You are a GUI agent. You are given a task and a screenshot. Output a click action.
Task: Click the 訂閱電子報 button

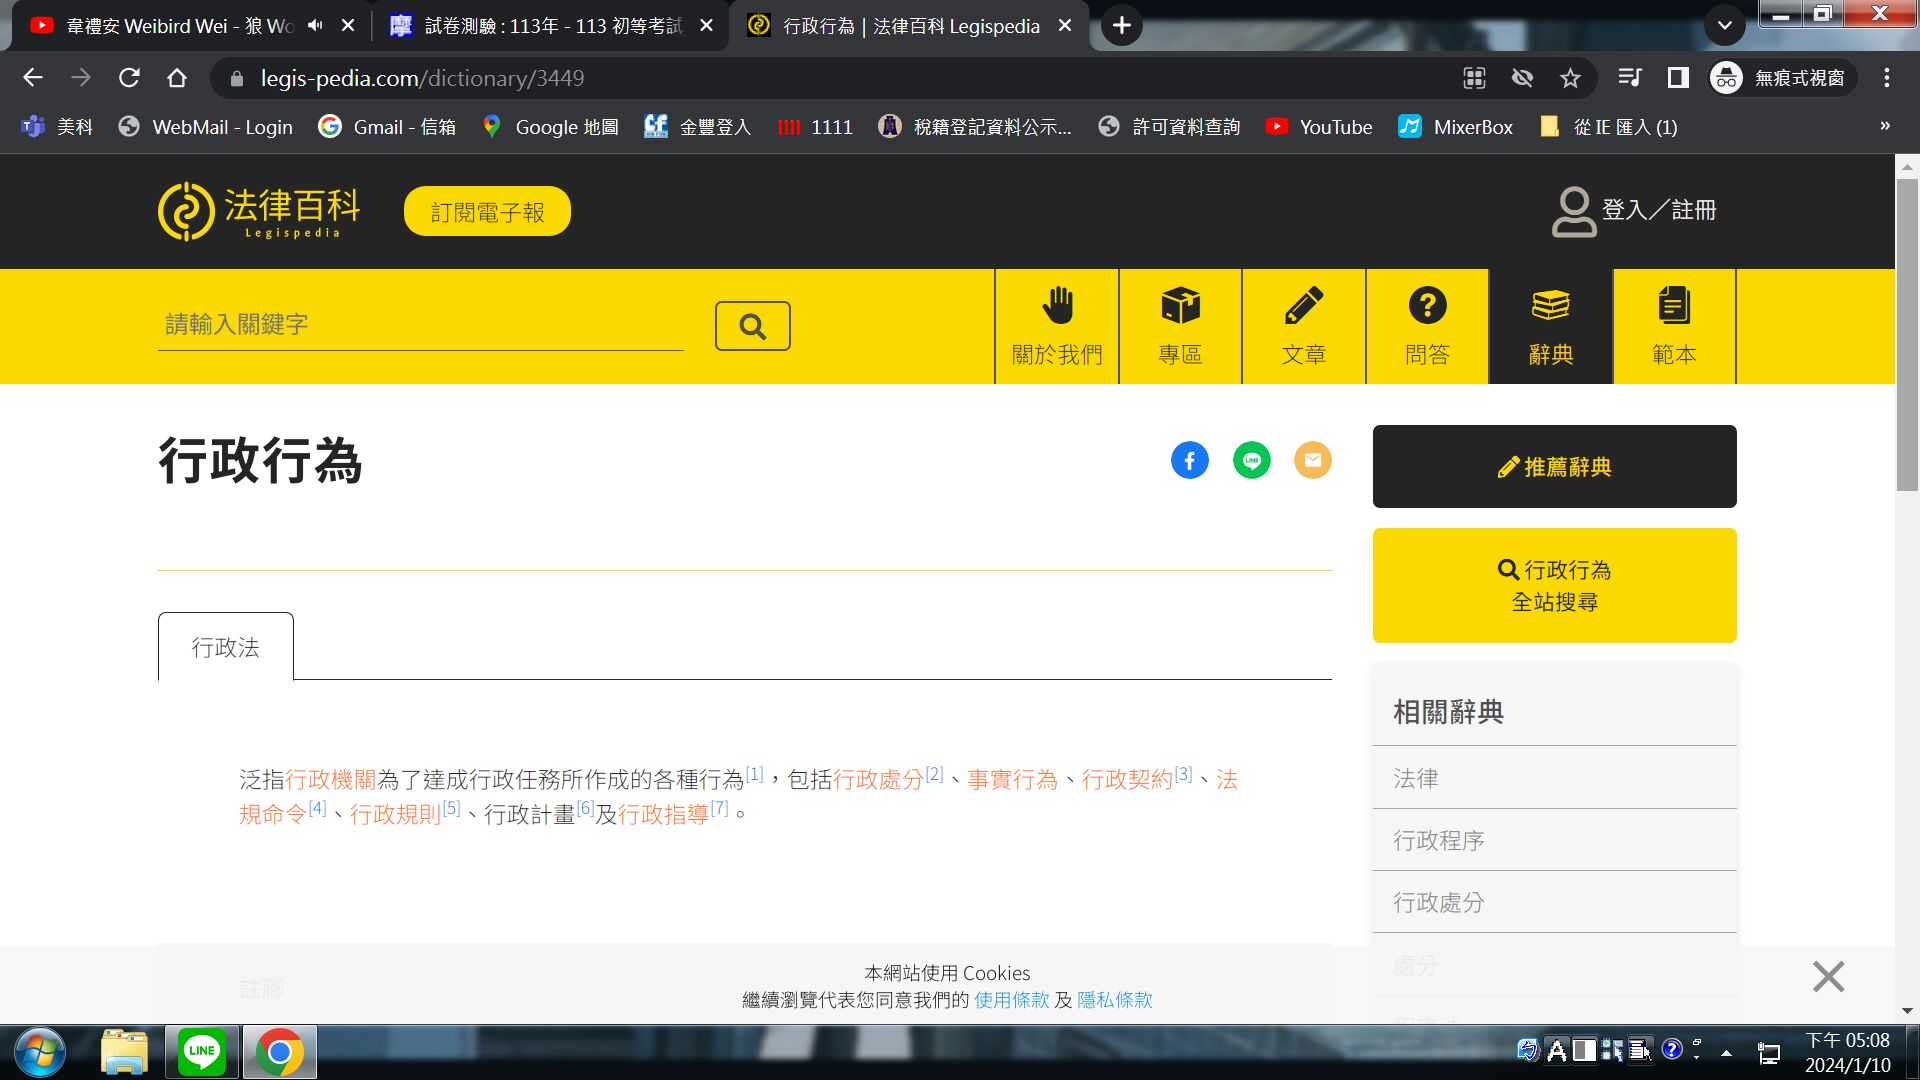pos(487,212)
